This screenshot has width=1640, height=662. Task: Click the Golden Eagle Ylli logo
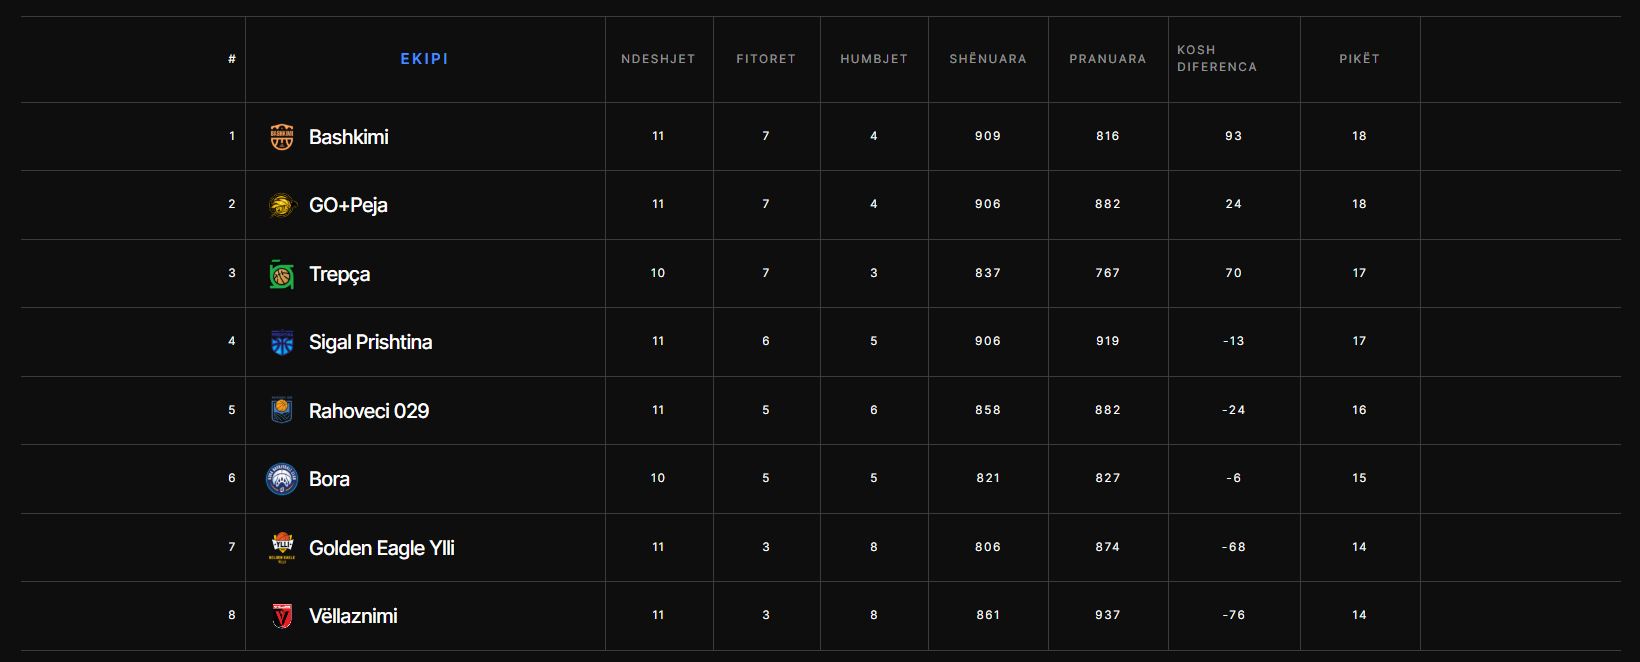282,548
